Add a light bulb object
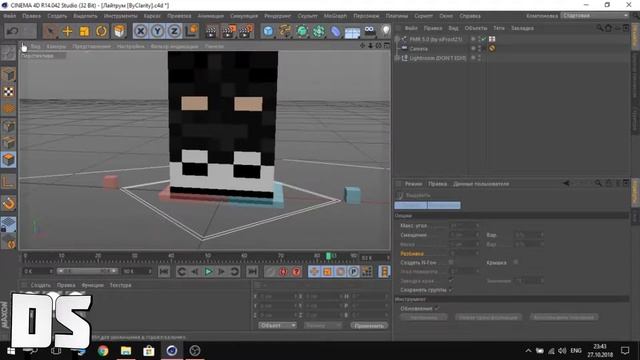 (x=385, y=31)
